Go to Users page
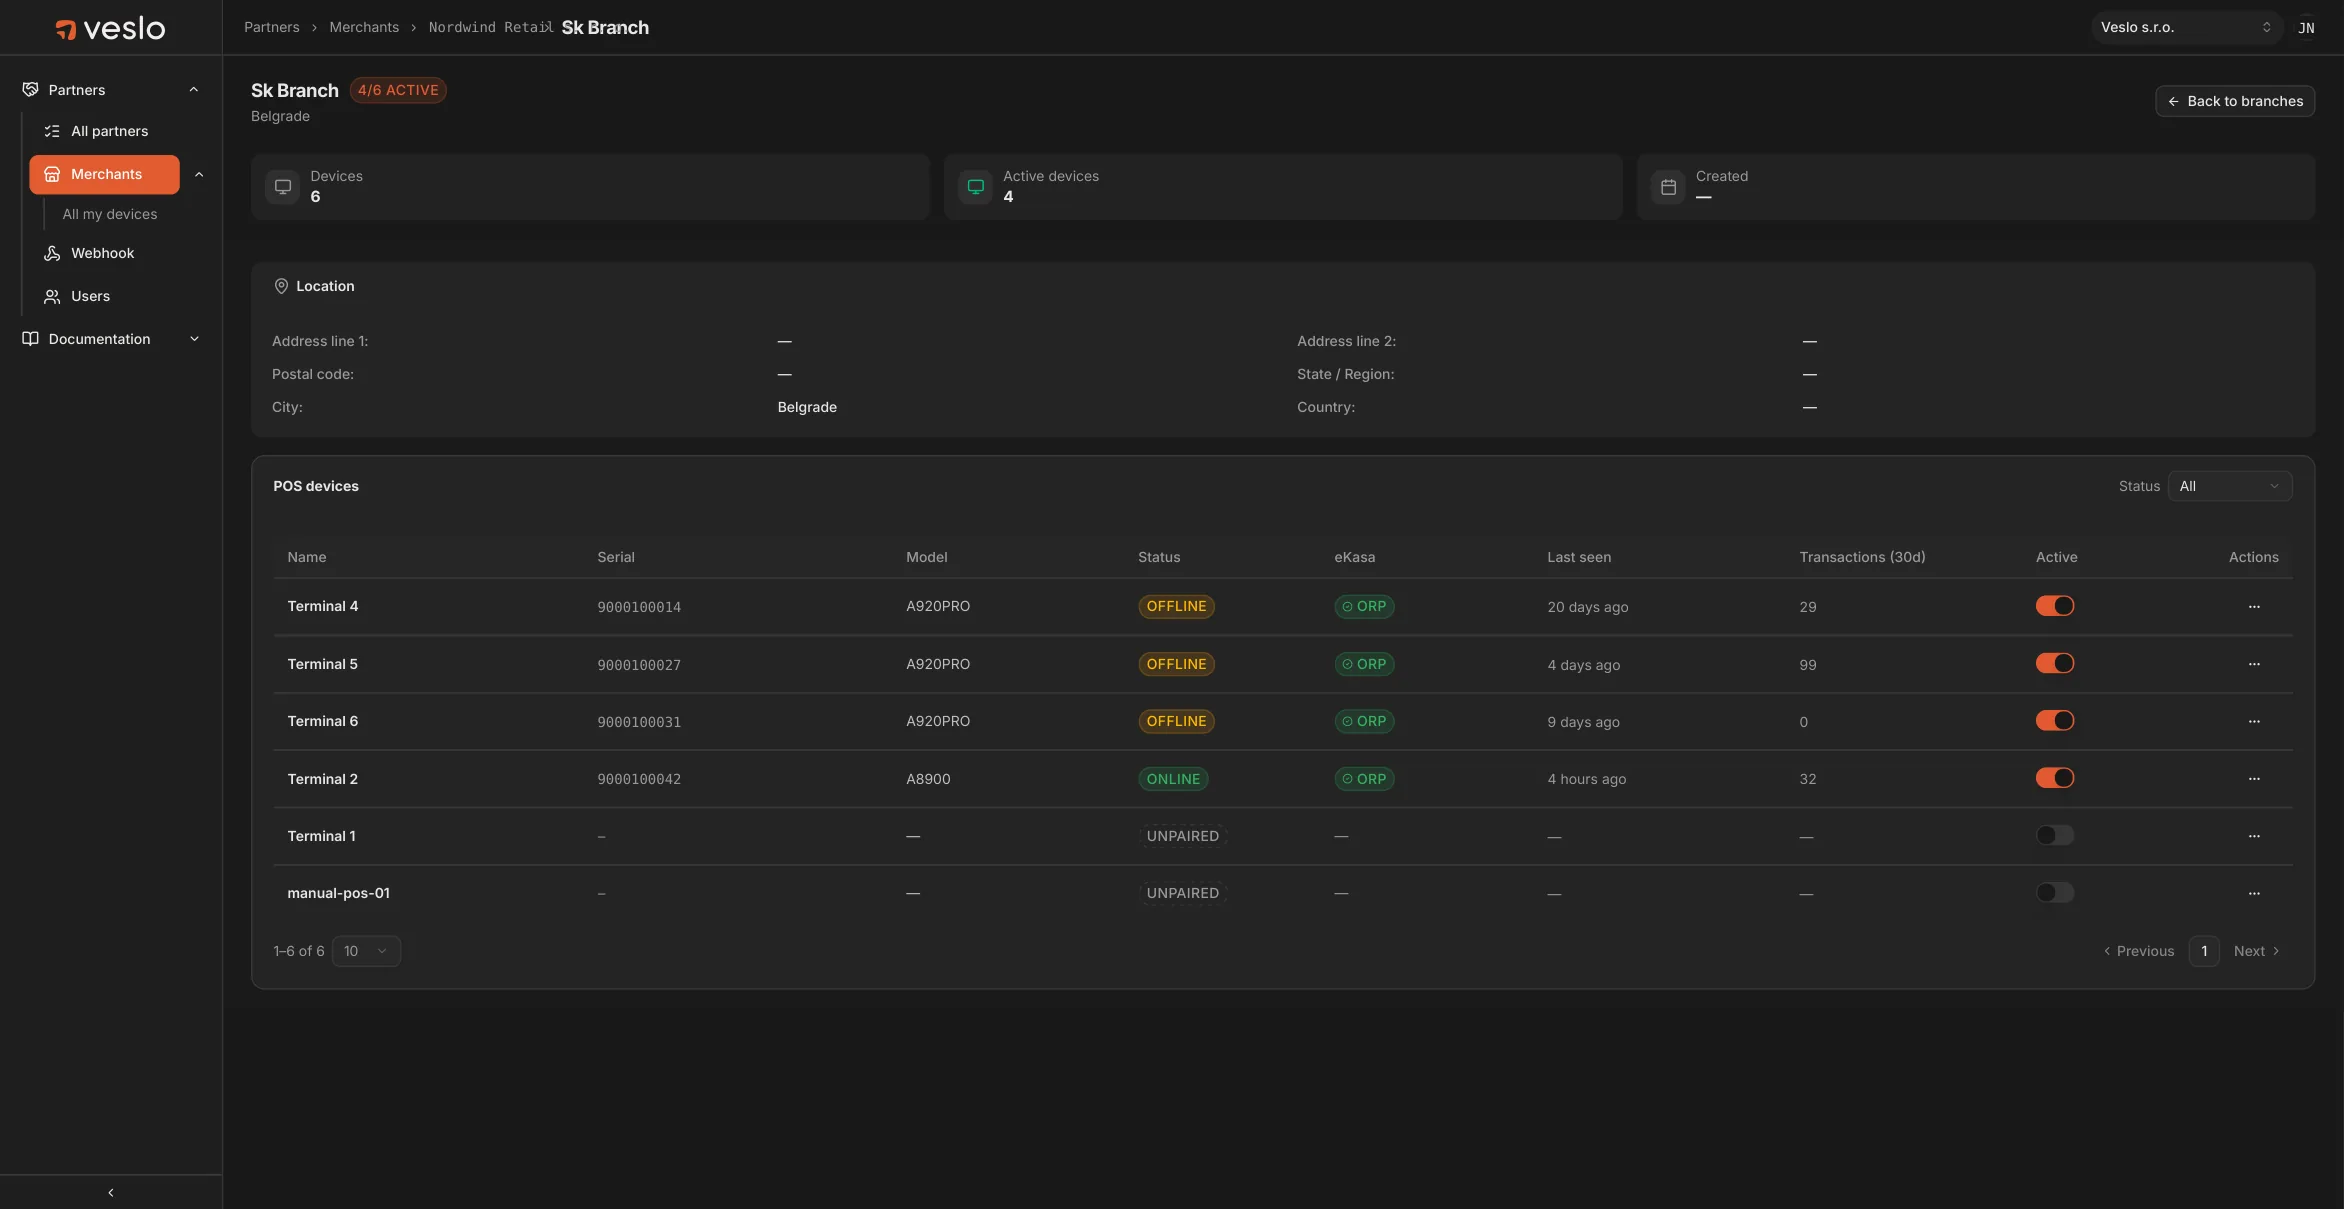Image resolution: width=2344 pixels, height=1209 pixels. pyautogui.click(x=90, y=296)
